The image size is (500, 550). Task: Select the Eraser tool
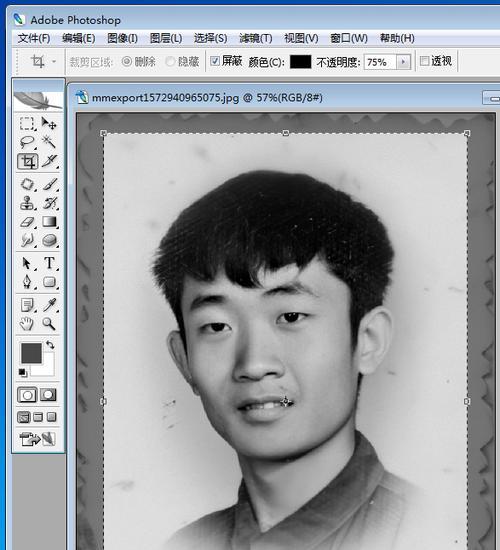(x=27, y=222)
